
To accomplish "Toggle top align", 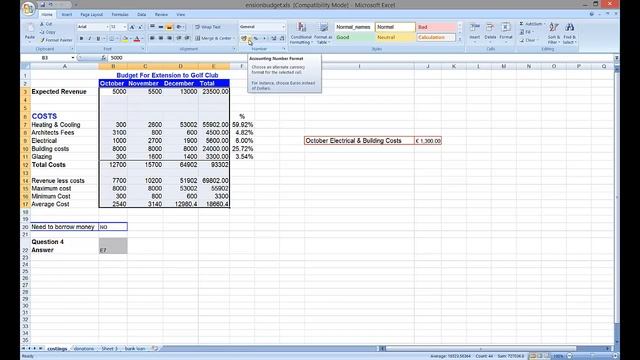I will click(x=152, y=27).
